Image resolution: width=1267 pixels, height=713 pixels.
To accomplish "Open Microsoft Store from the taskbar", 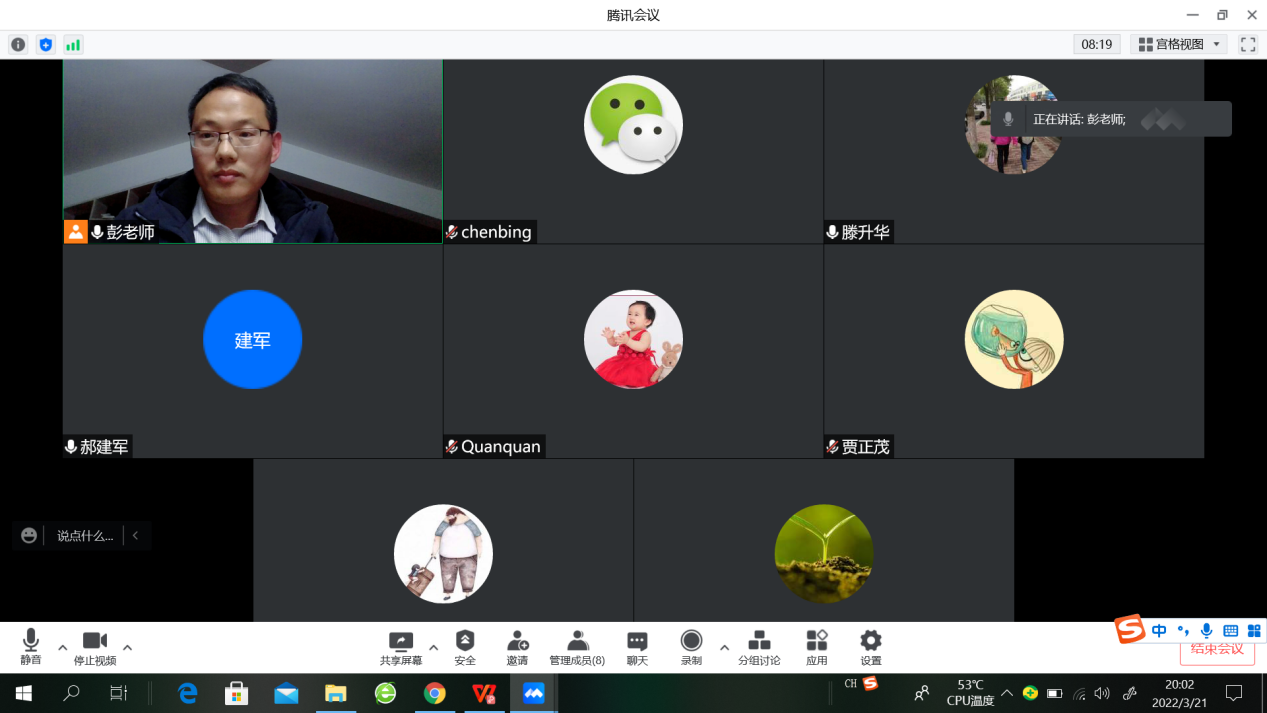I will (x=236, y=693).
